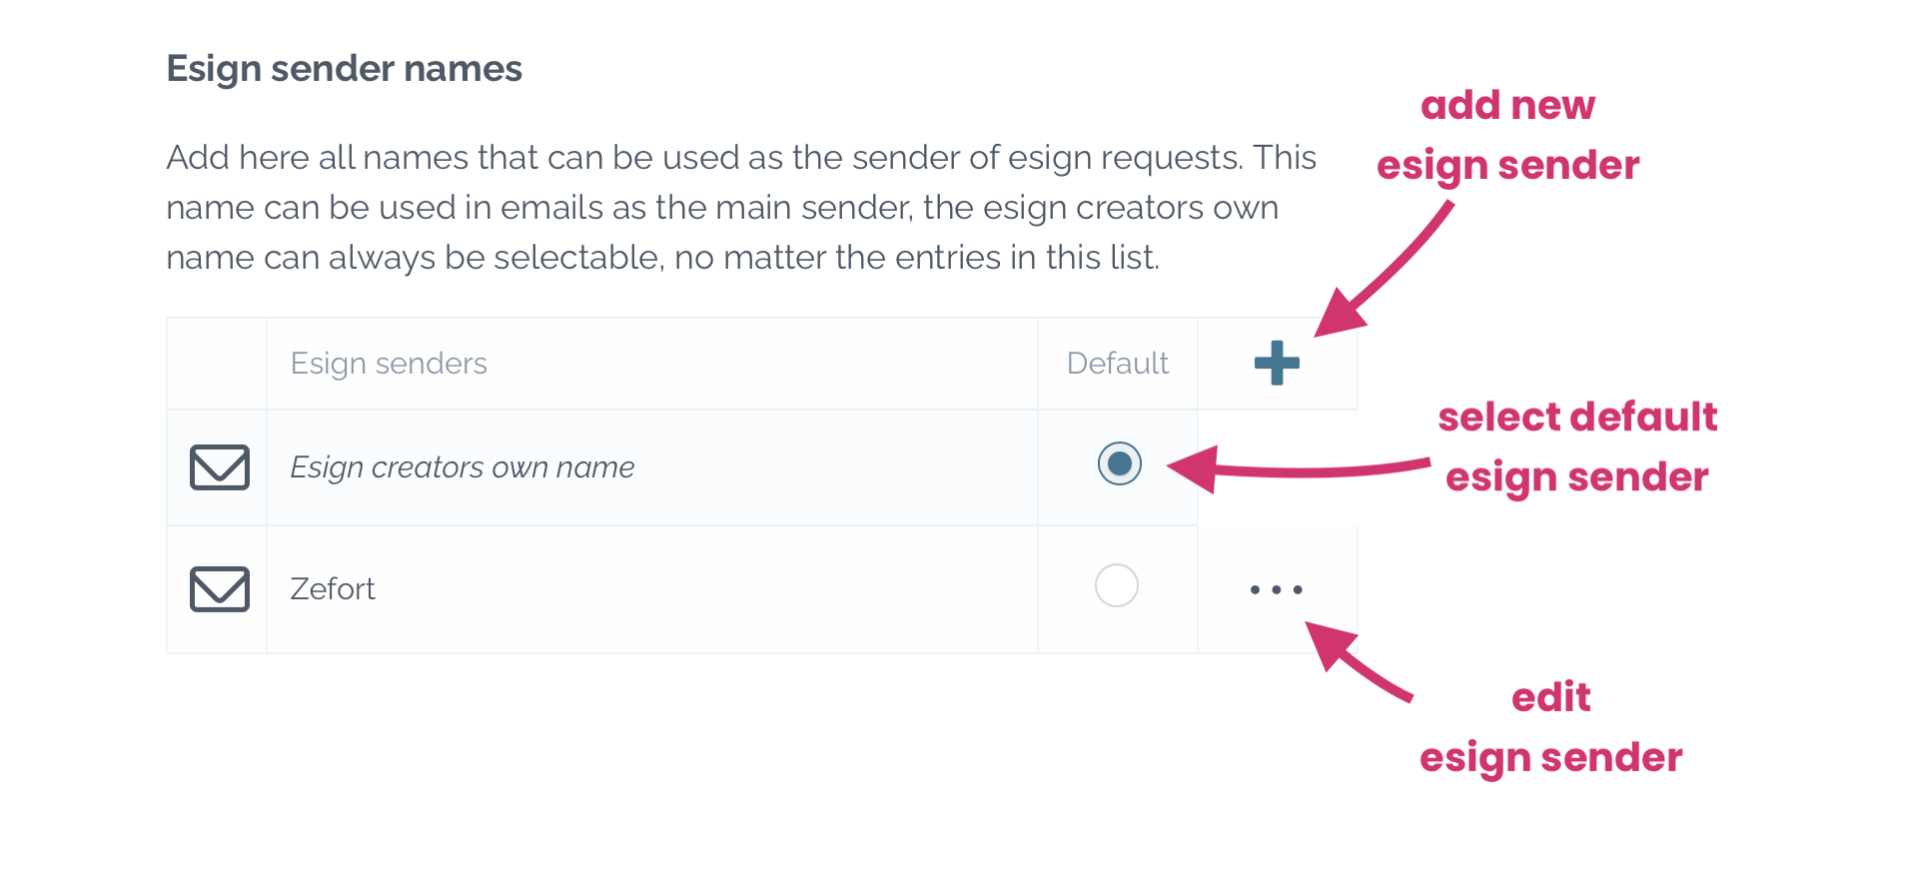Click the Default column header
The height and width of the screenshot is (883, 1920).
coord(1117,363)
